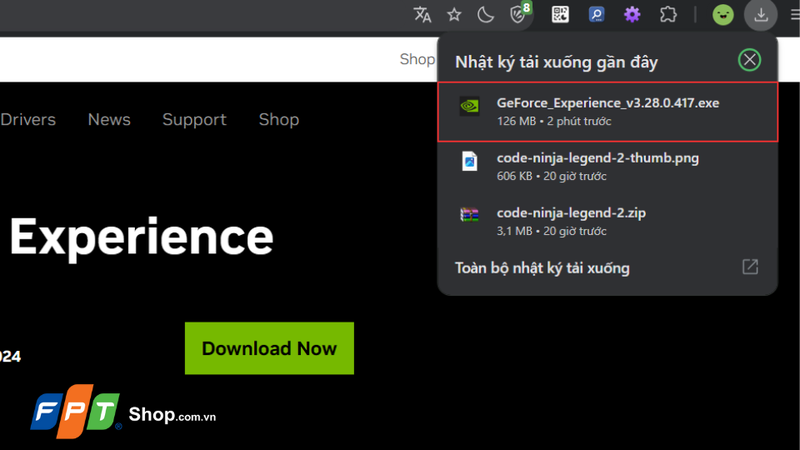The image size is (800, 450).
Task: Open code-ninja-legend-2-thumb.png download
Action: (607, 166)
